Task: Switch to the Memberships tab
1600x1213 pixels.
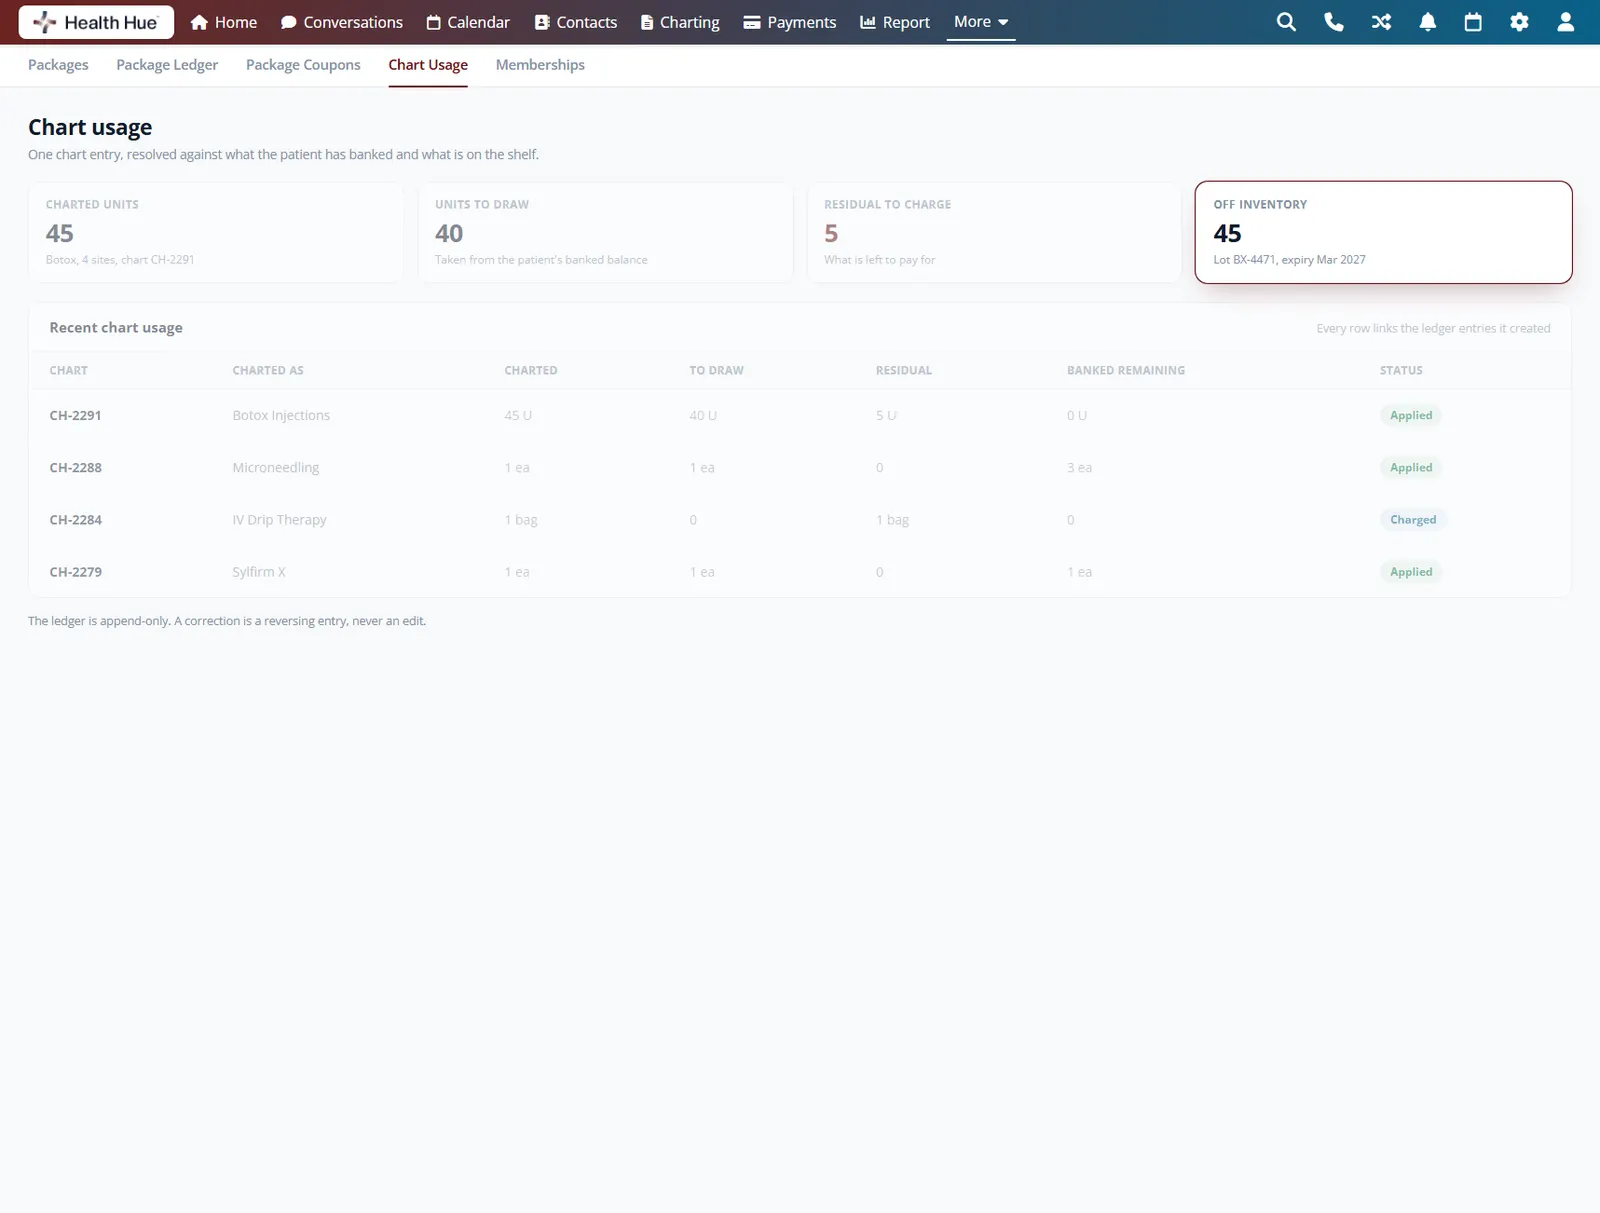Action: pos(540,65)
